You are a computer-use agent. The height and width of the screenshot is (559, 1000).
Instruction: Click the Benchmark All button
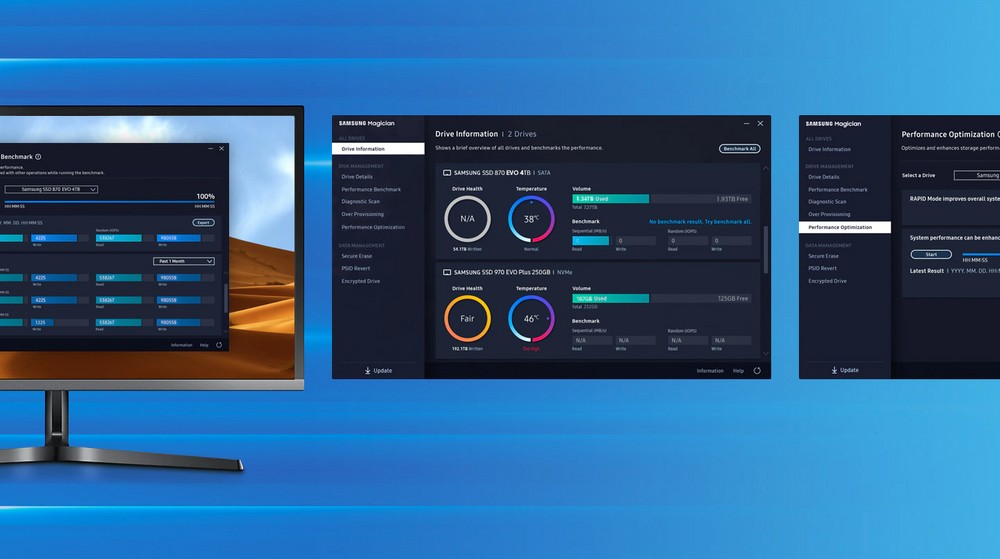point(739,148)
